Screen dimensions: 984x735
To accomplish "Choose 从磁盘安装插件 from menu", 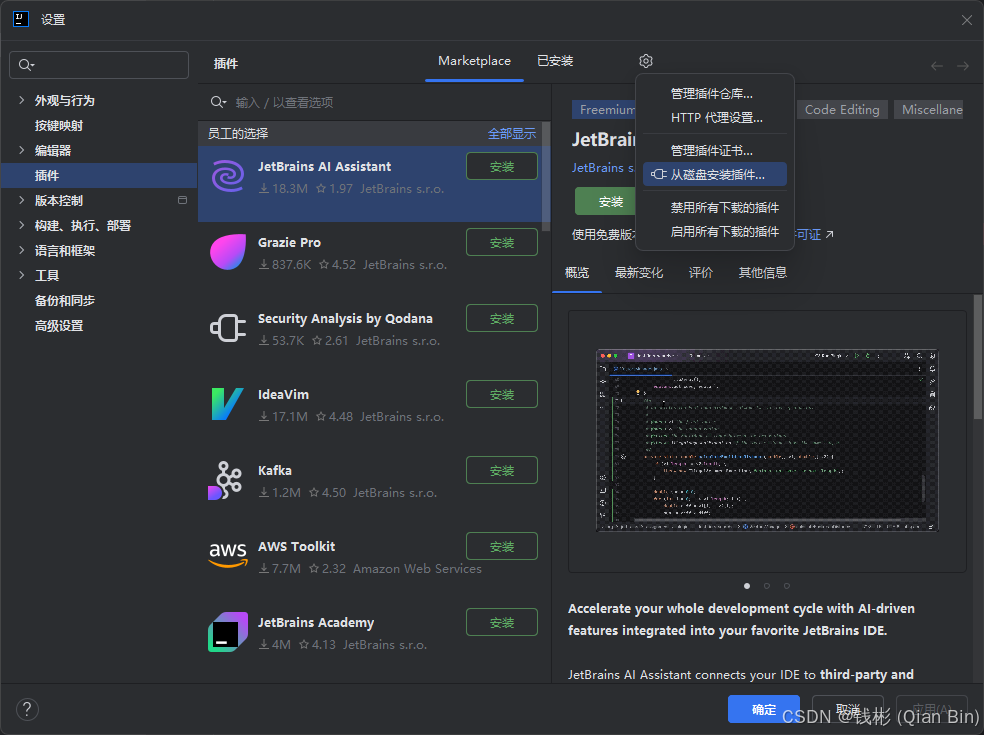I will tap(715, 174).
